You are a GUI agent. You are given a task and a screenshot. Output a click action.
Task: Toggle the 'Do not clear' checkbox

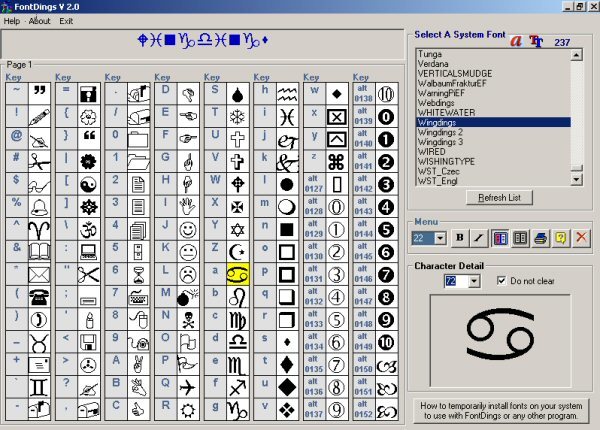point(501,280)
